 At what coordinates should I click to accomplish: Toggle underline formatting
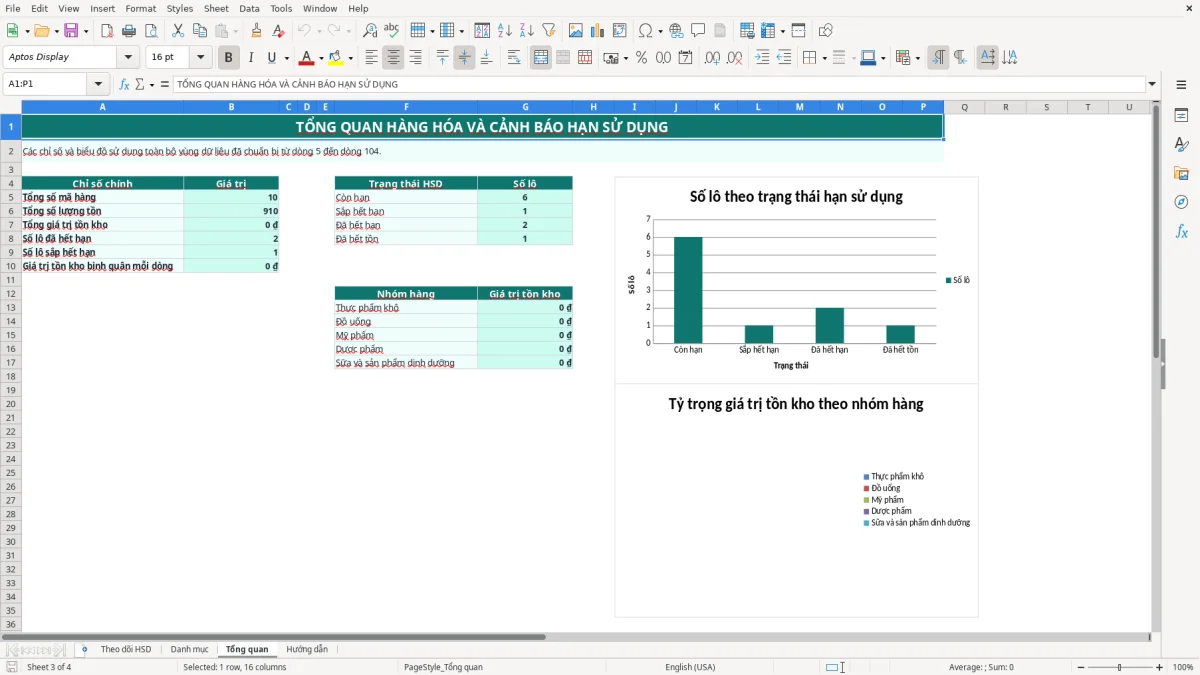(x=271, y=58)
